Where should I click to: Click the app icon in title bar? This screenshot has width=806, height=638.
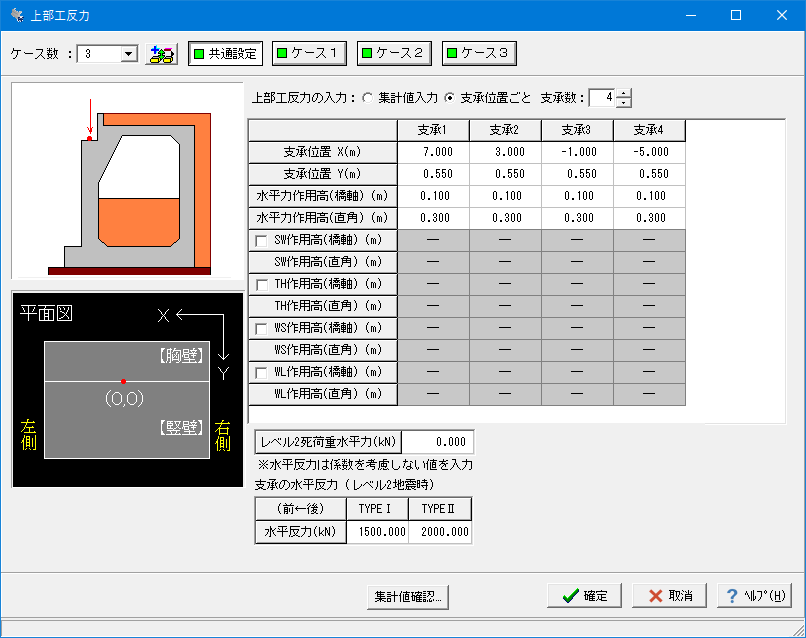[x=17, y=15]
